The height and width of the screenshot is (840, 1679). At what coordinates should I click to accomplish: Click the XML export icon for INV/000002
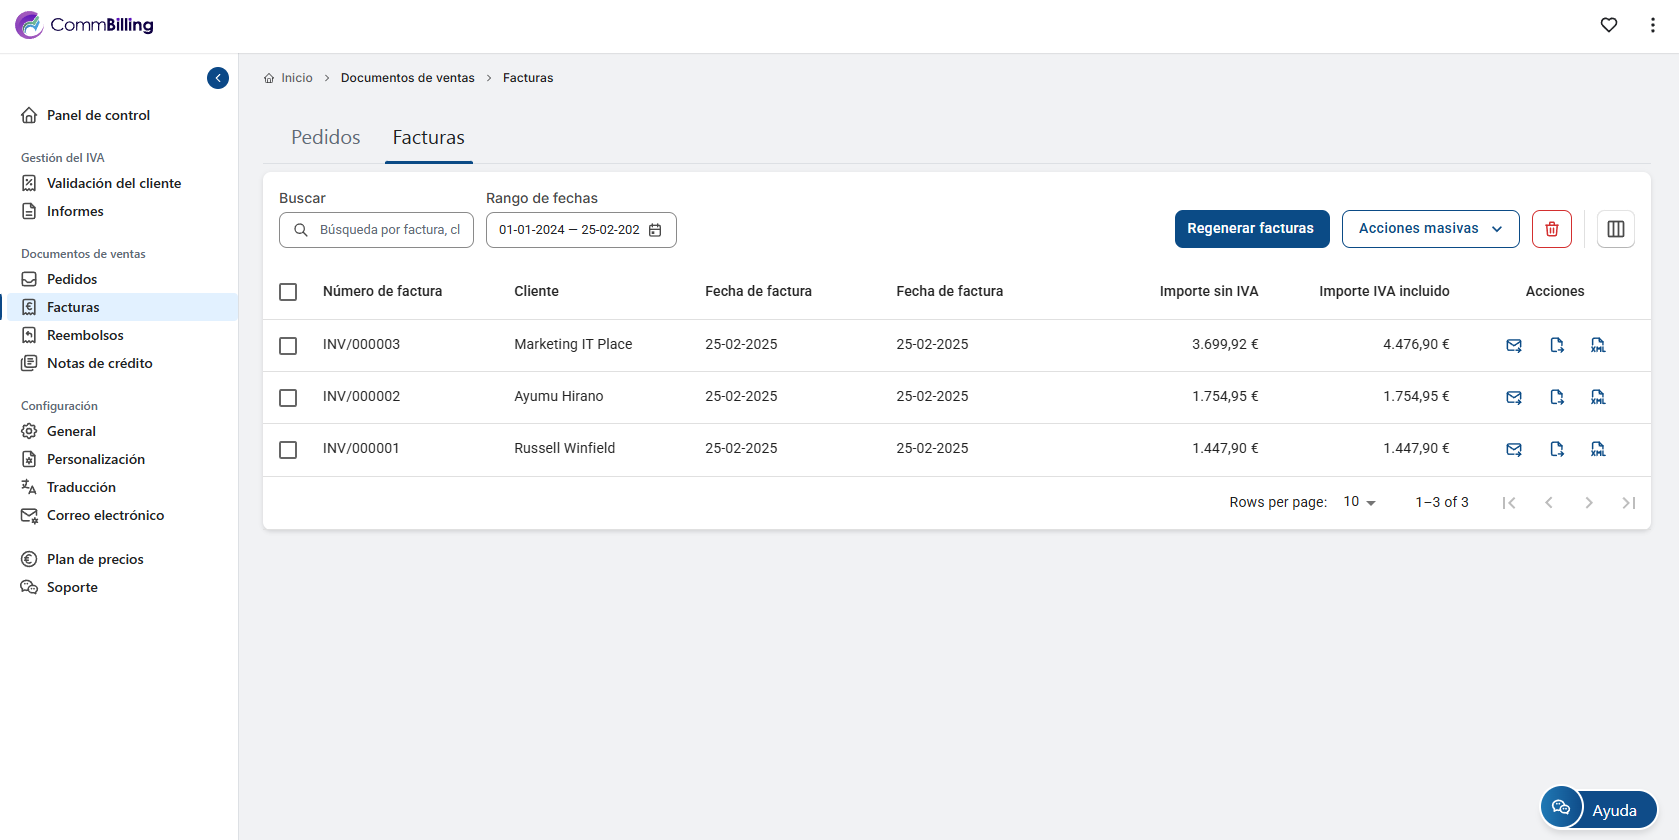tap(1598, 397)
